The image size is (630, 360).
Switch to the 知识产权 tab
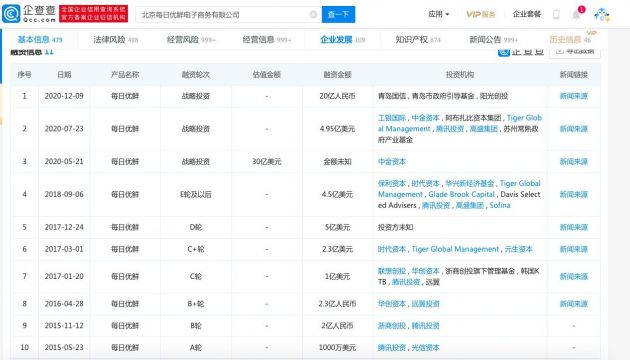pos(418,39)
